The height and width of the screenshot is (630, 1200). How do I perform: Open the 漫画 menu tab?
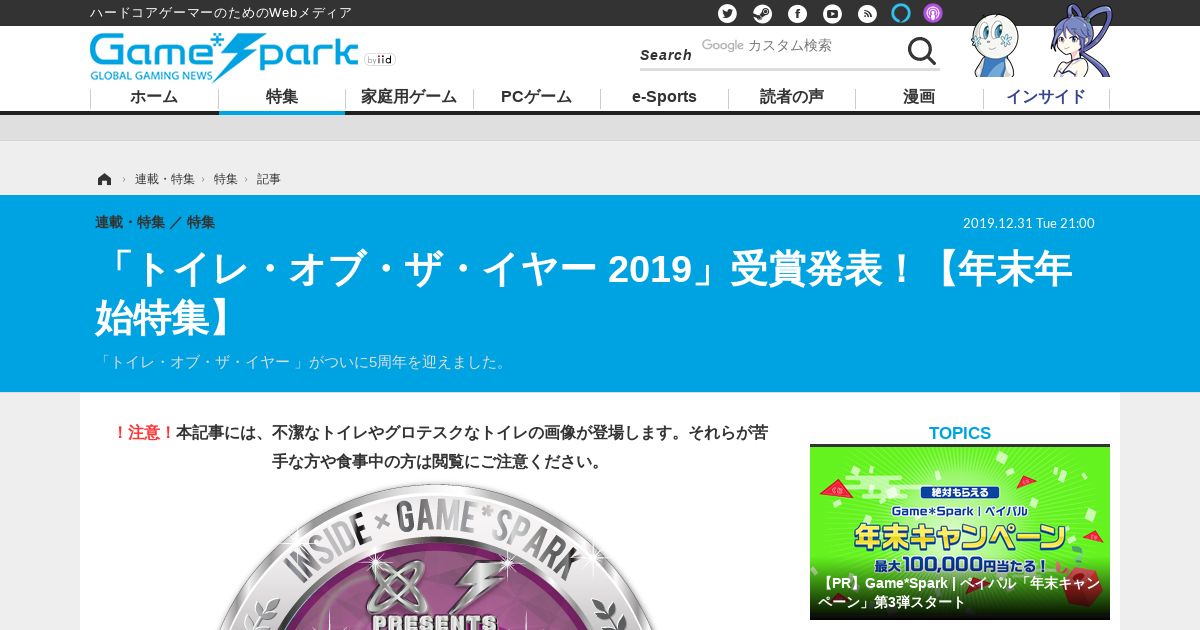point(919,97)
